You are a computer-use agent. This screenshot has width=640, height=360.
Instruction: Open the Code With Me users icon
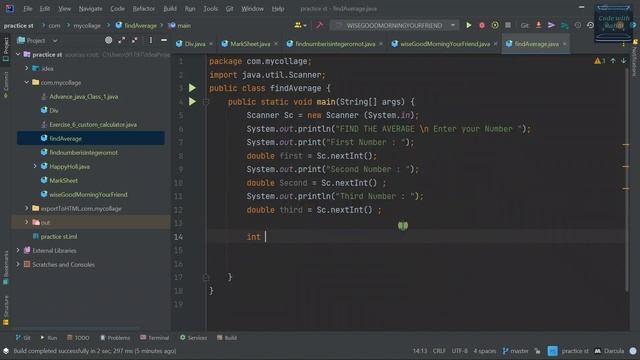click(300, 25)
